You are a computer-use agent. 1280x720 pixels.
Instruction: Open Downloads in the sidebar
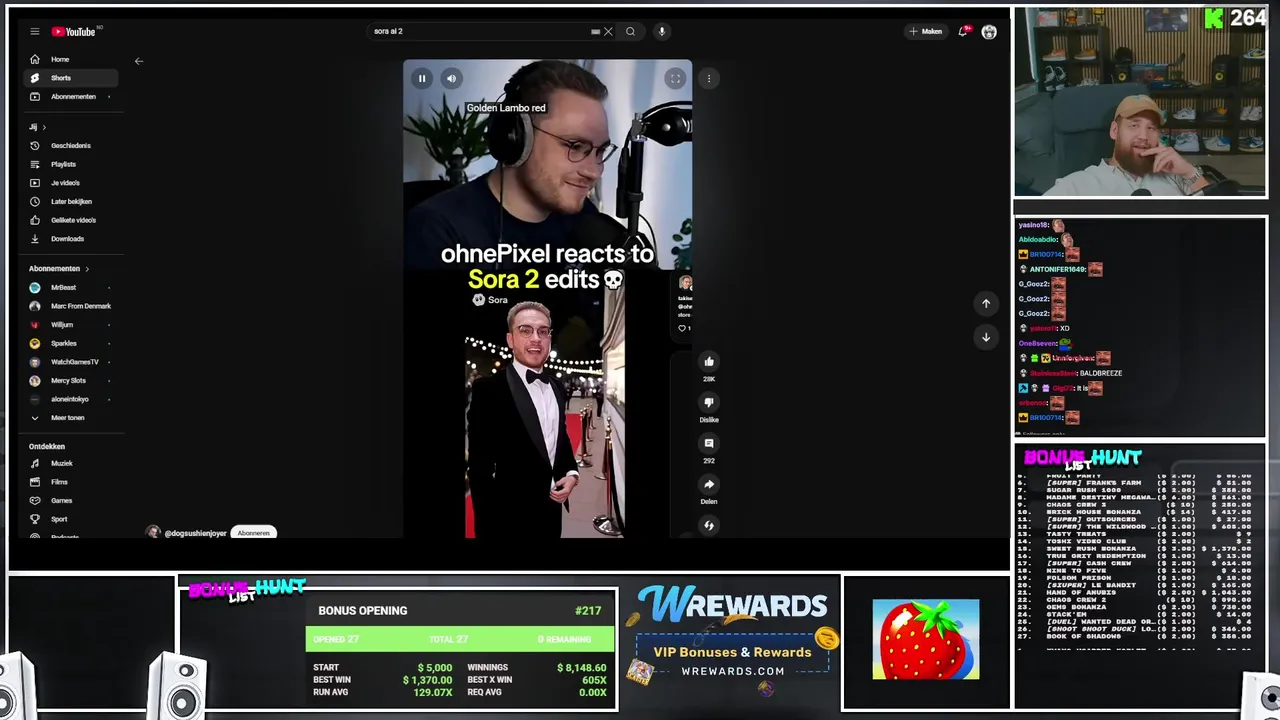pos(70,239)
